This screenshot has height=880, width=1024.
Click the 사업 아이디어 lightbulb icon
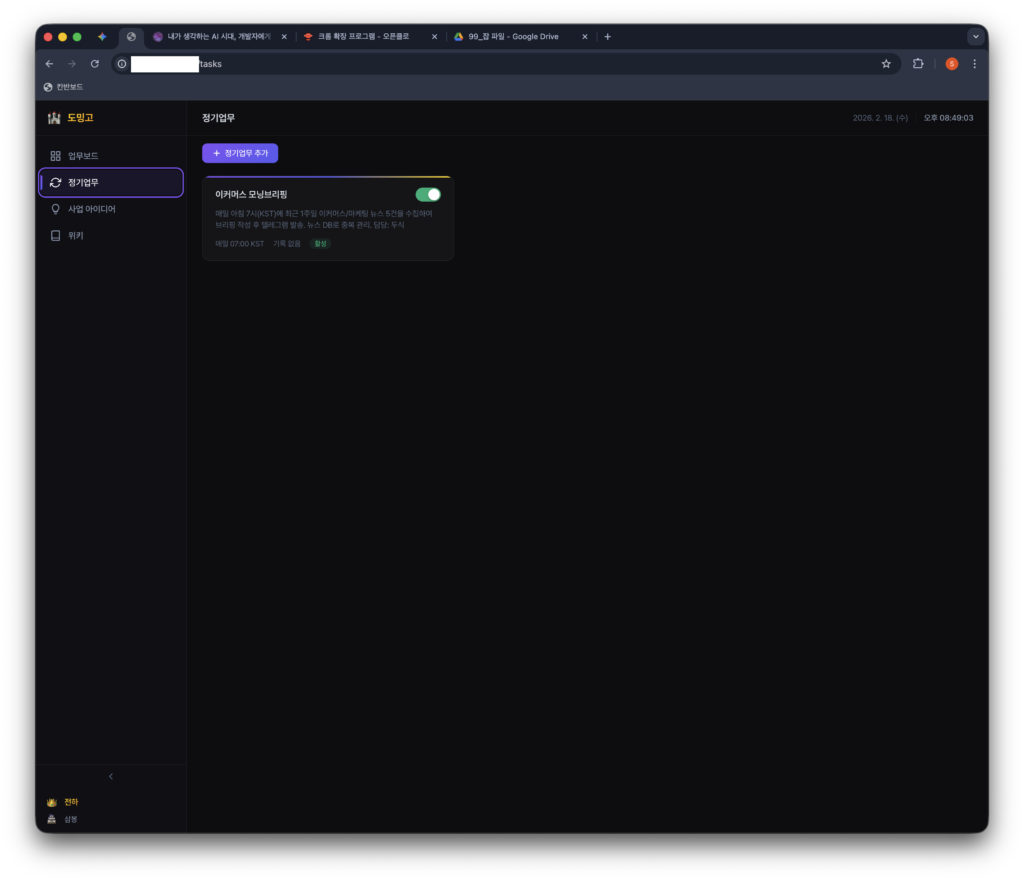coord(56,209)
